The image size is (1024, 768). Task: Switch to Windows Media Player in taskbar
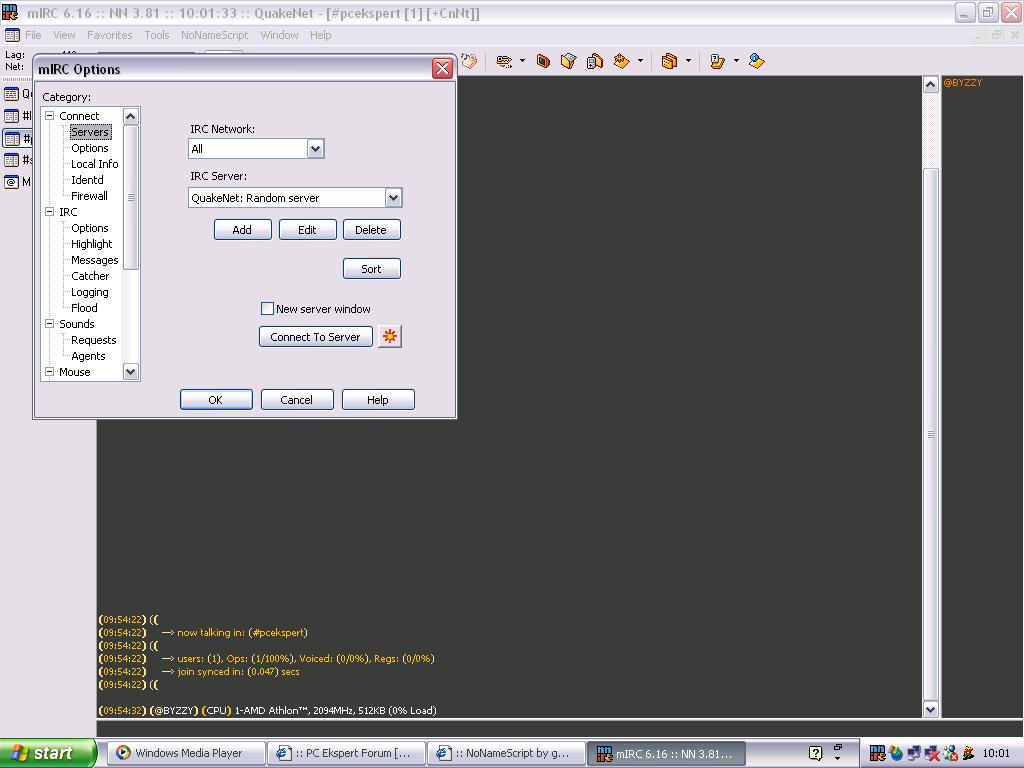[187, 753]
